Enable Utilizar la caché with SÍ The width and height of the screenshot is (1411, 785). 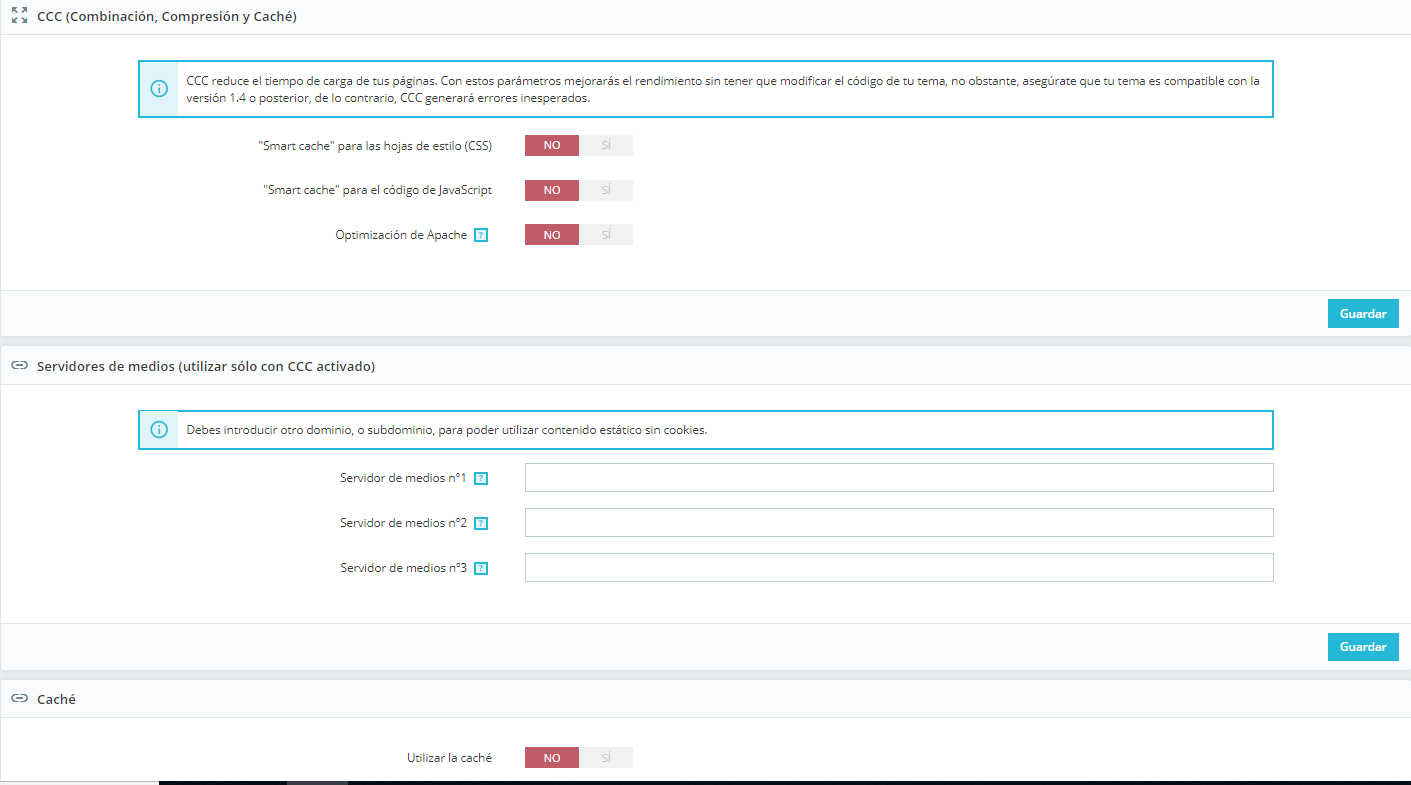[x=606, y=758]
